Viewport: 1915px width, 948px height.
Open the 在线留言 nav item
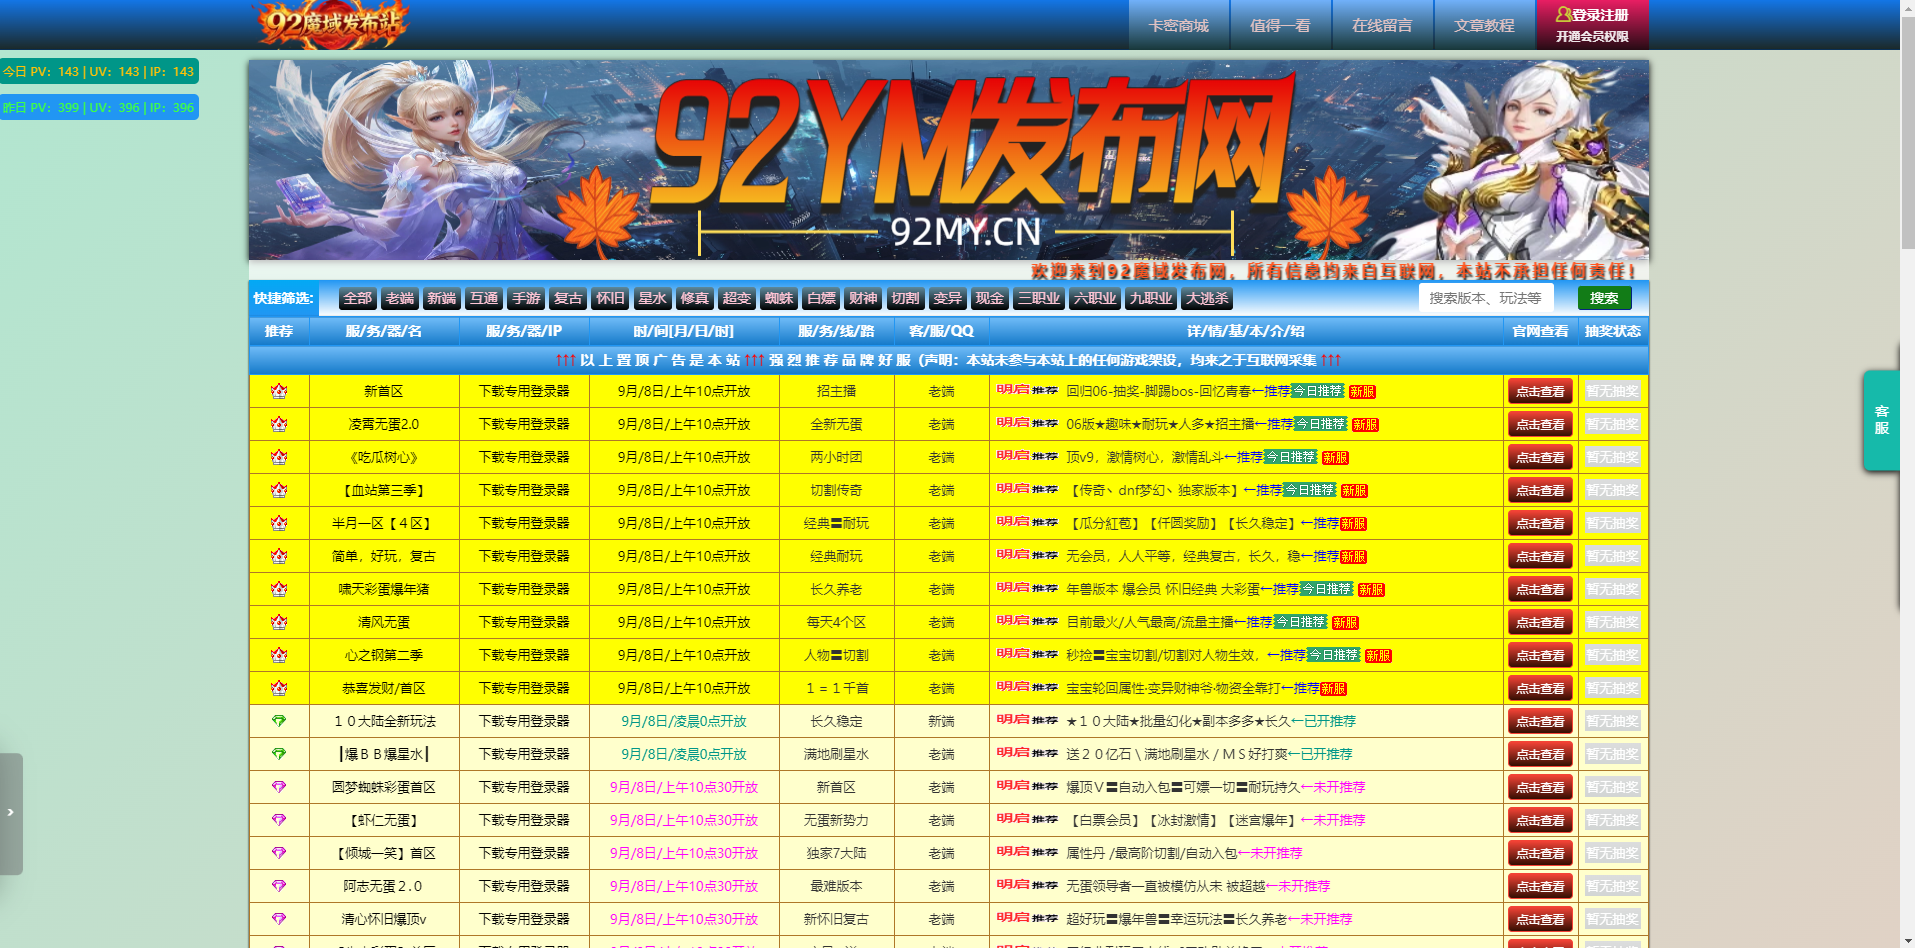[x=1382, y=25]
